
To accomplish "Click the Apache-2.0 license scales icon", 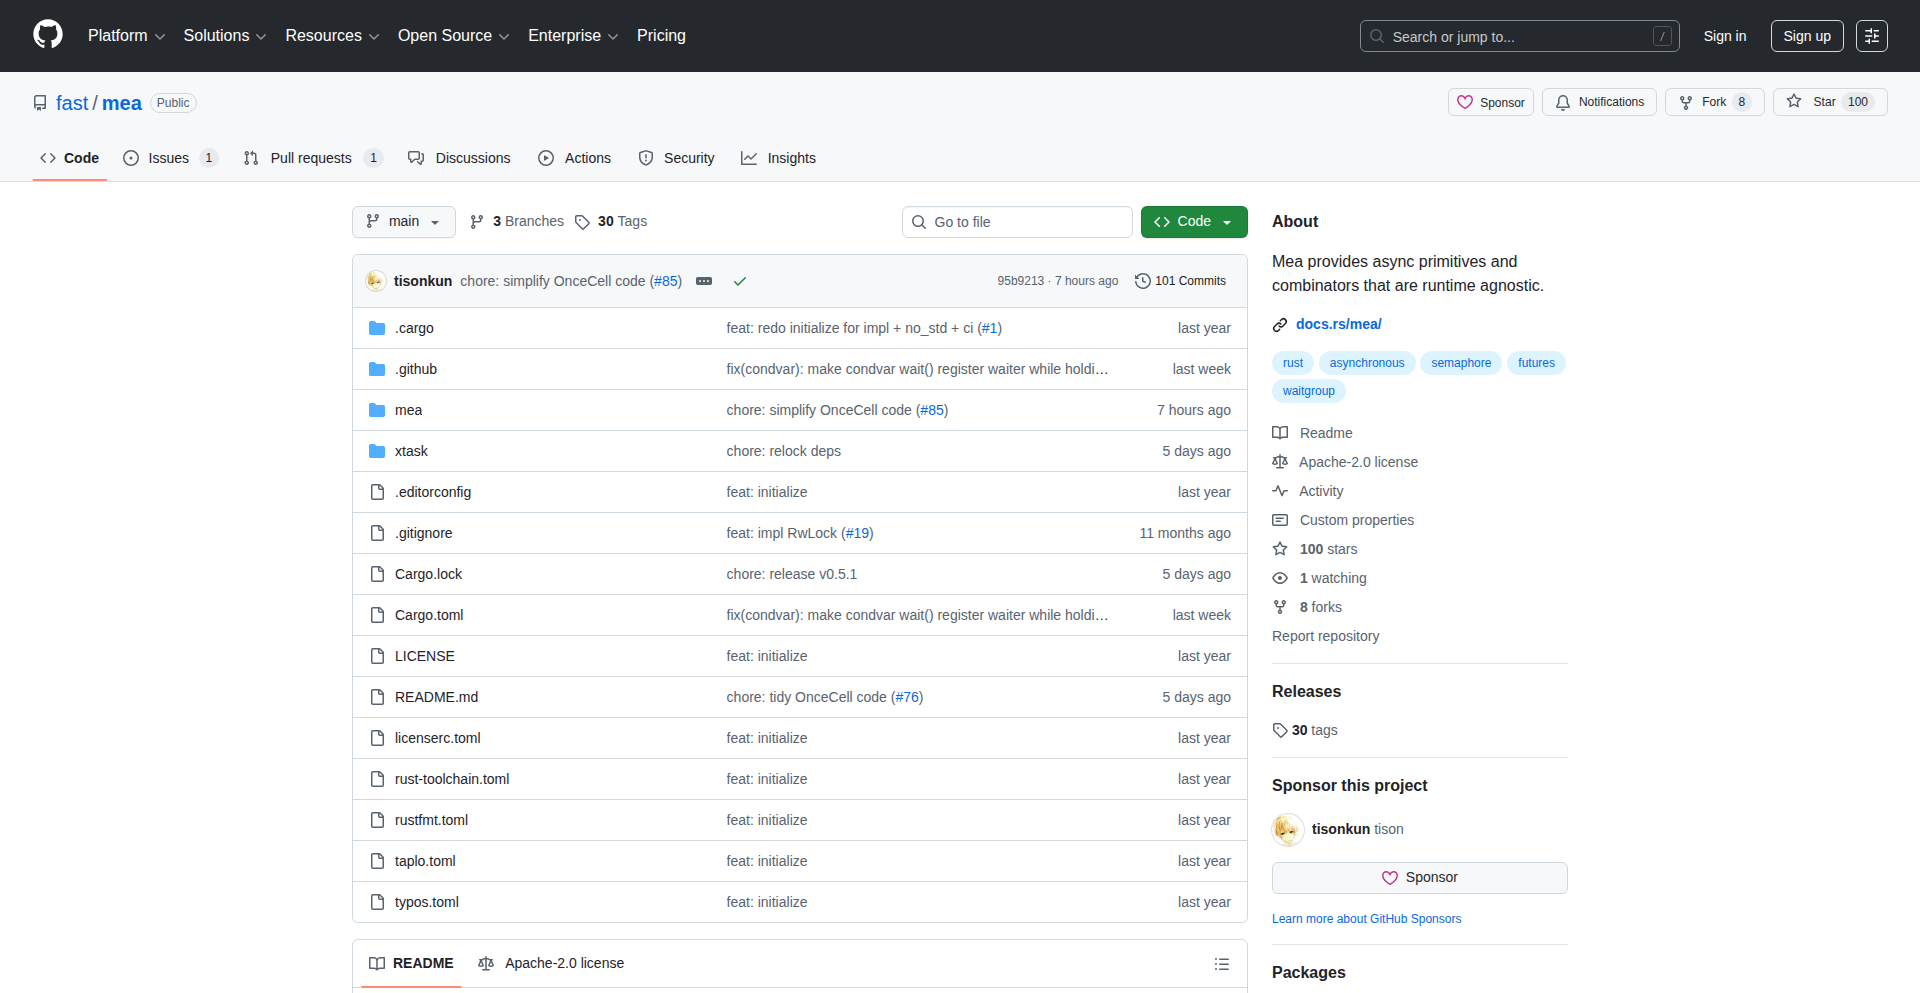I will point(1280,462).
